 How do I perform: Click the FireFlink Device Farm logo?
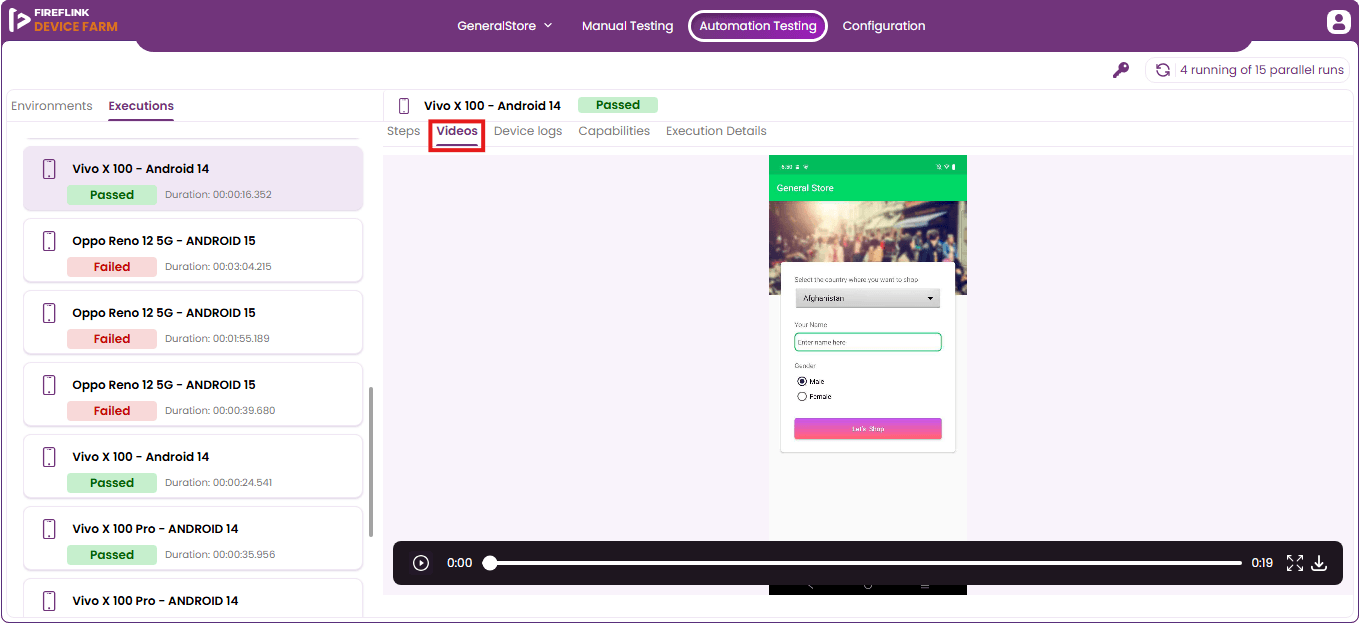pyautogui.click(x=63, y=20)
